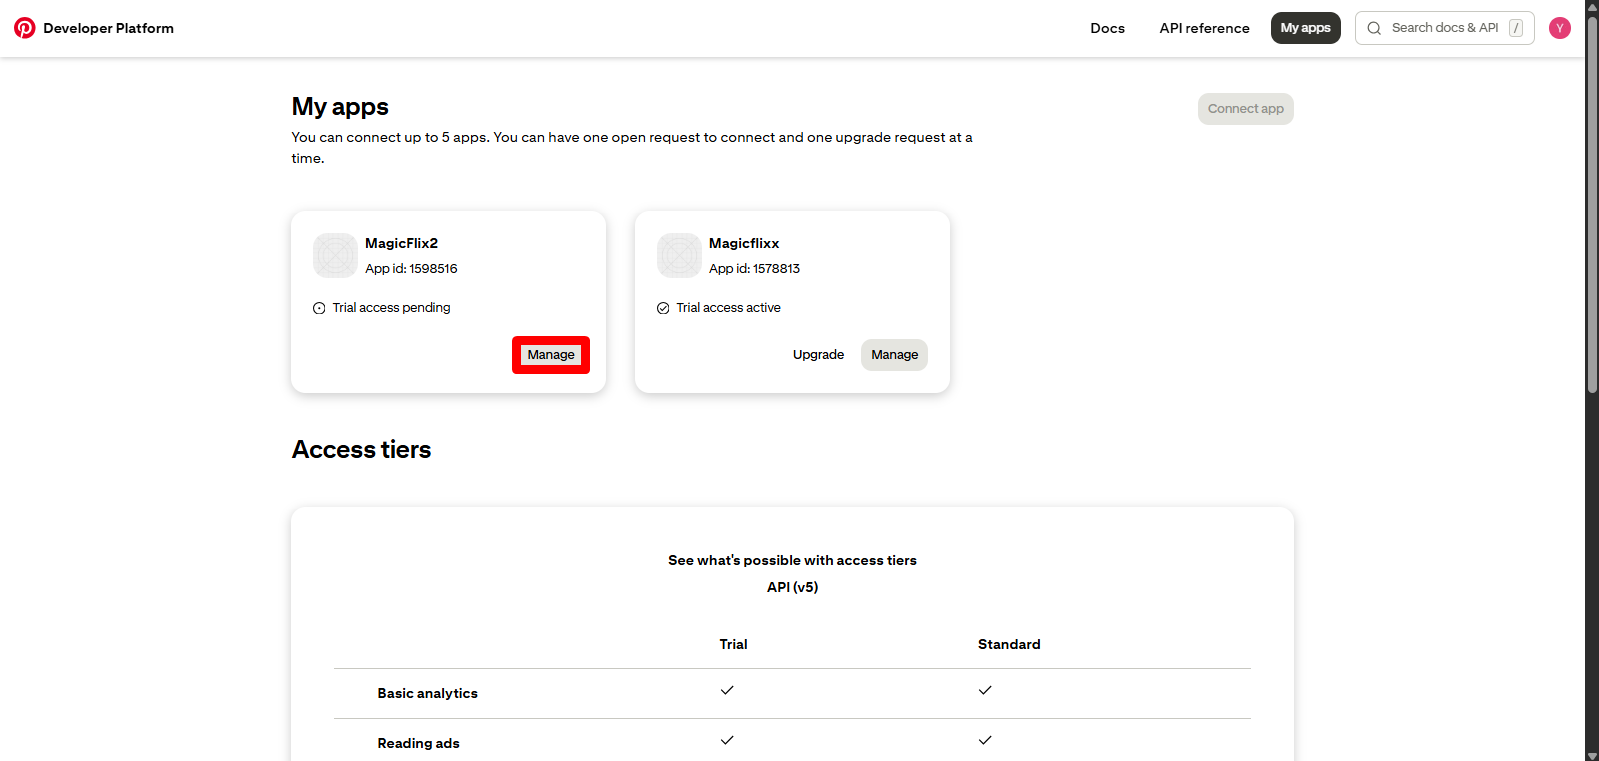
Task: Click the slash shortcut key icon
Action: pyautogui.click(x=1516, y=28)
